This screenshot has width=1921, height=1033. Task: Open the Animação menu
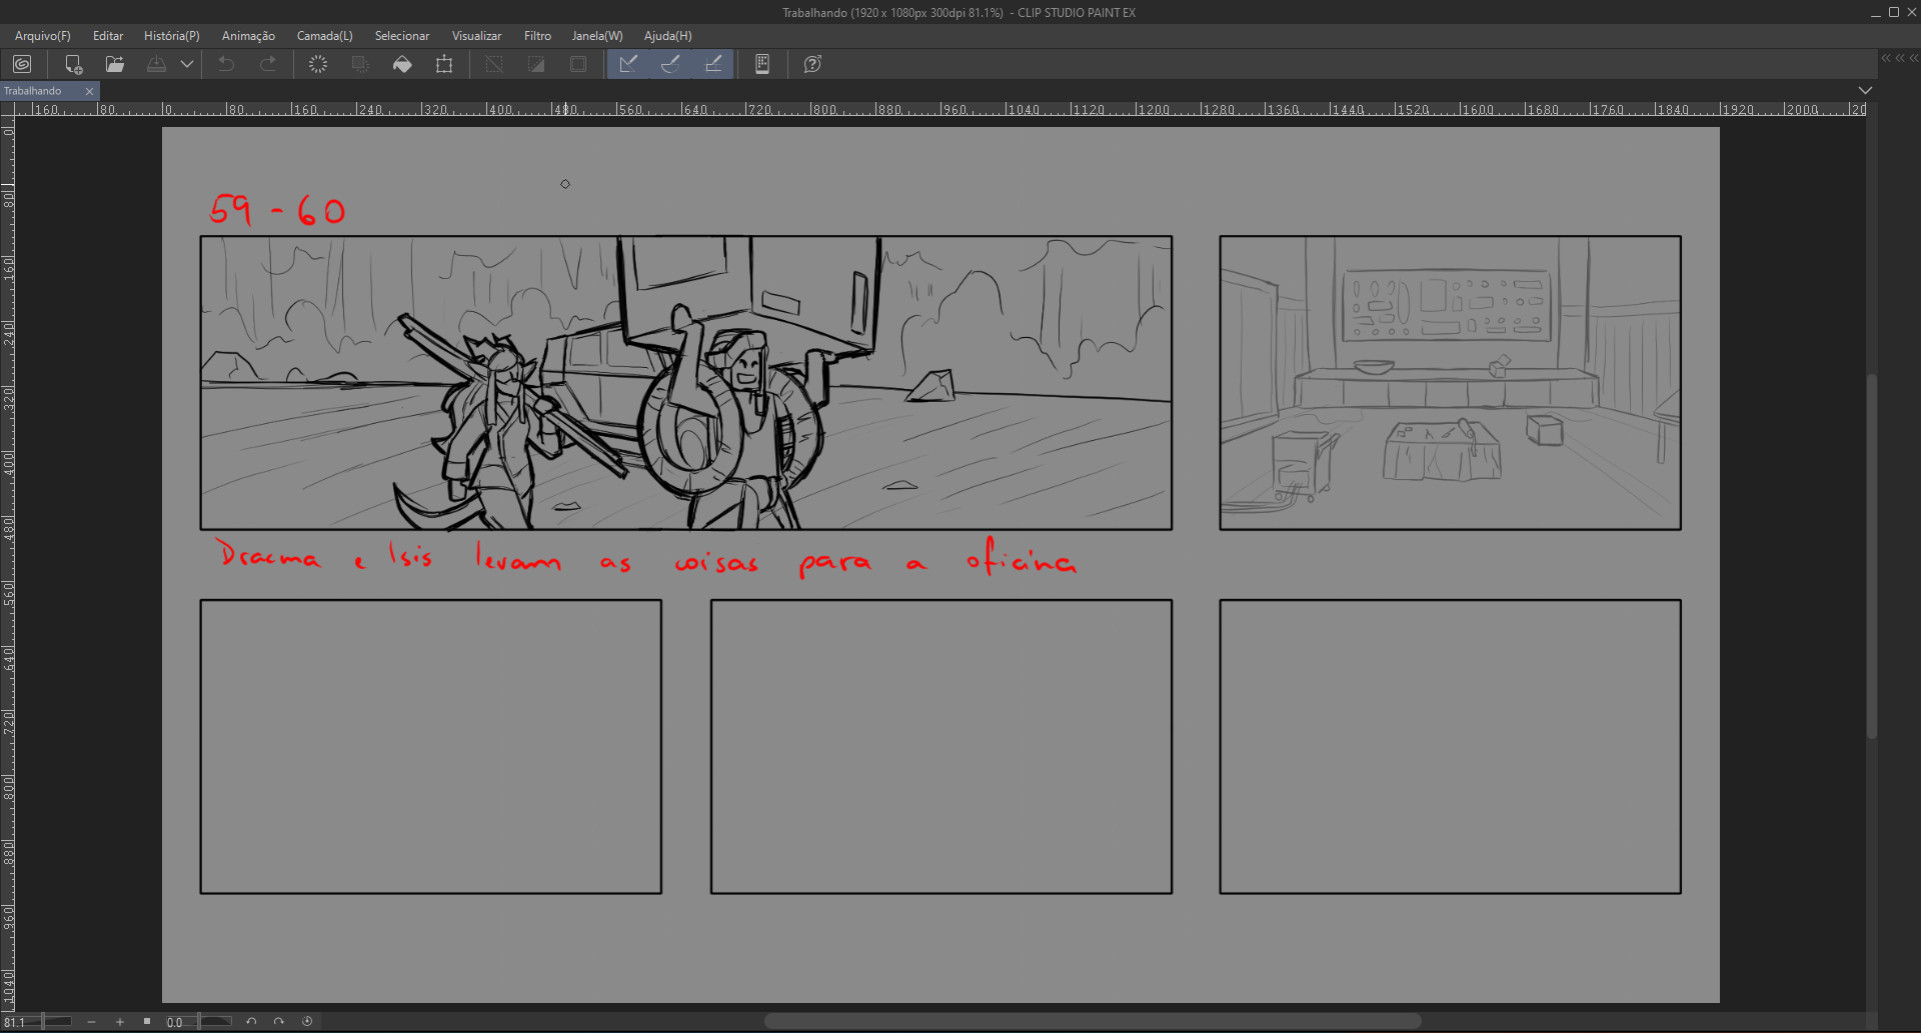click(x=248, y=36)
